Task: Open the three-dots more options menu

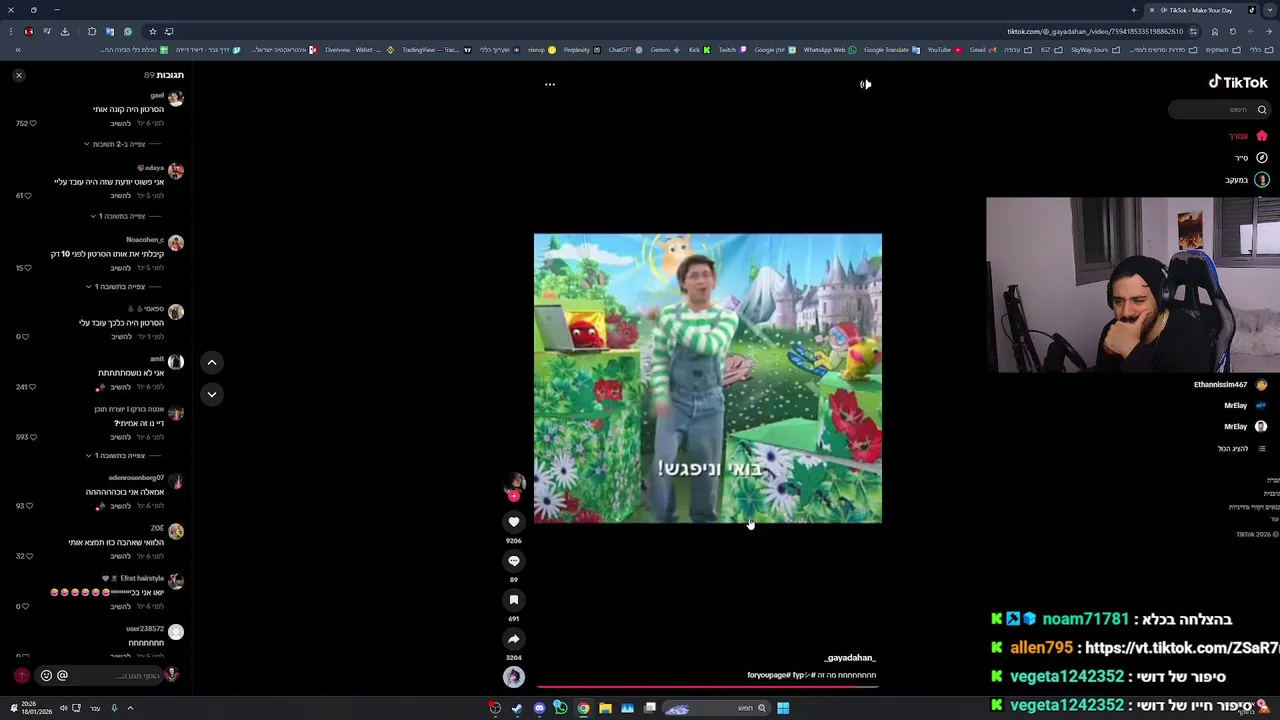Action: [x=550, y=84]
